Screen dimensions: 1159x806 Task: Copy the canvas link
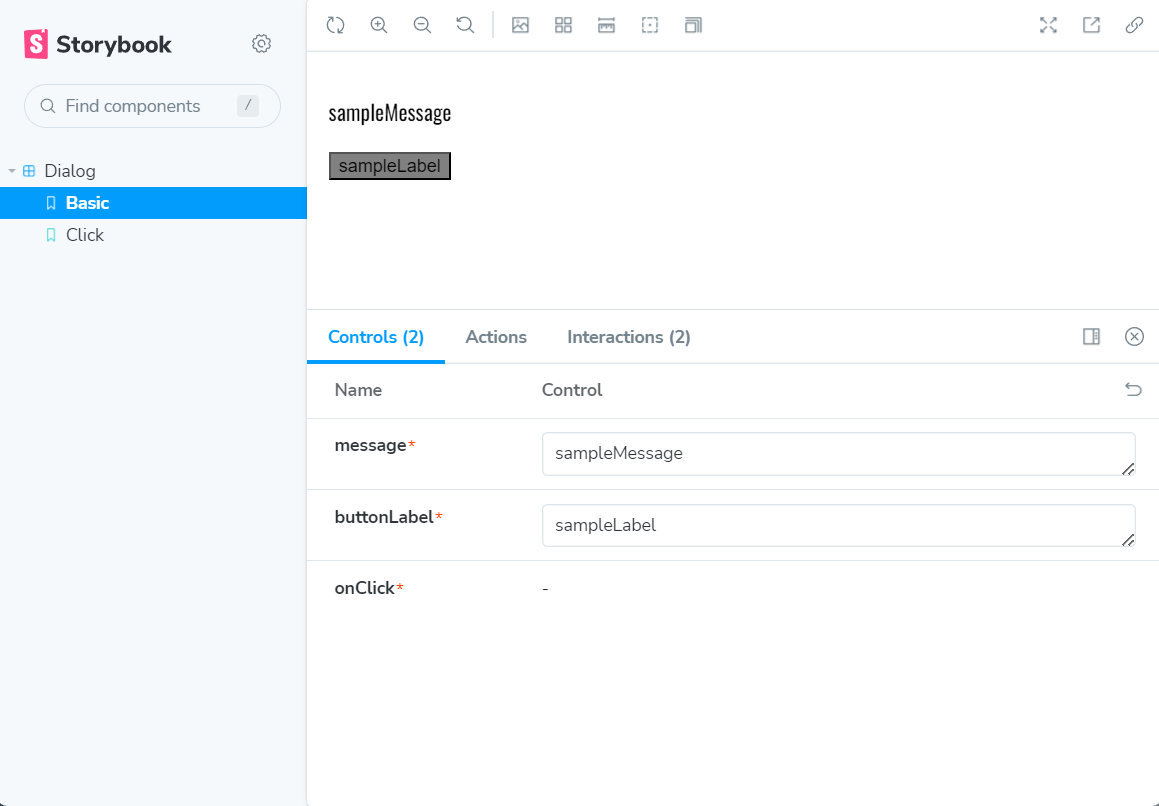(1134, 25)
